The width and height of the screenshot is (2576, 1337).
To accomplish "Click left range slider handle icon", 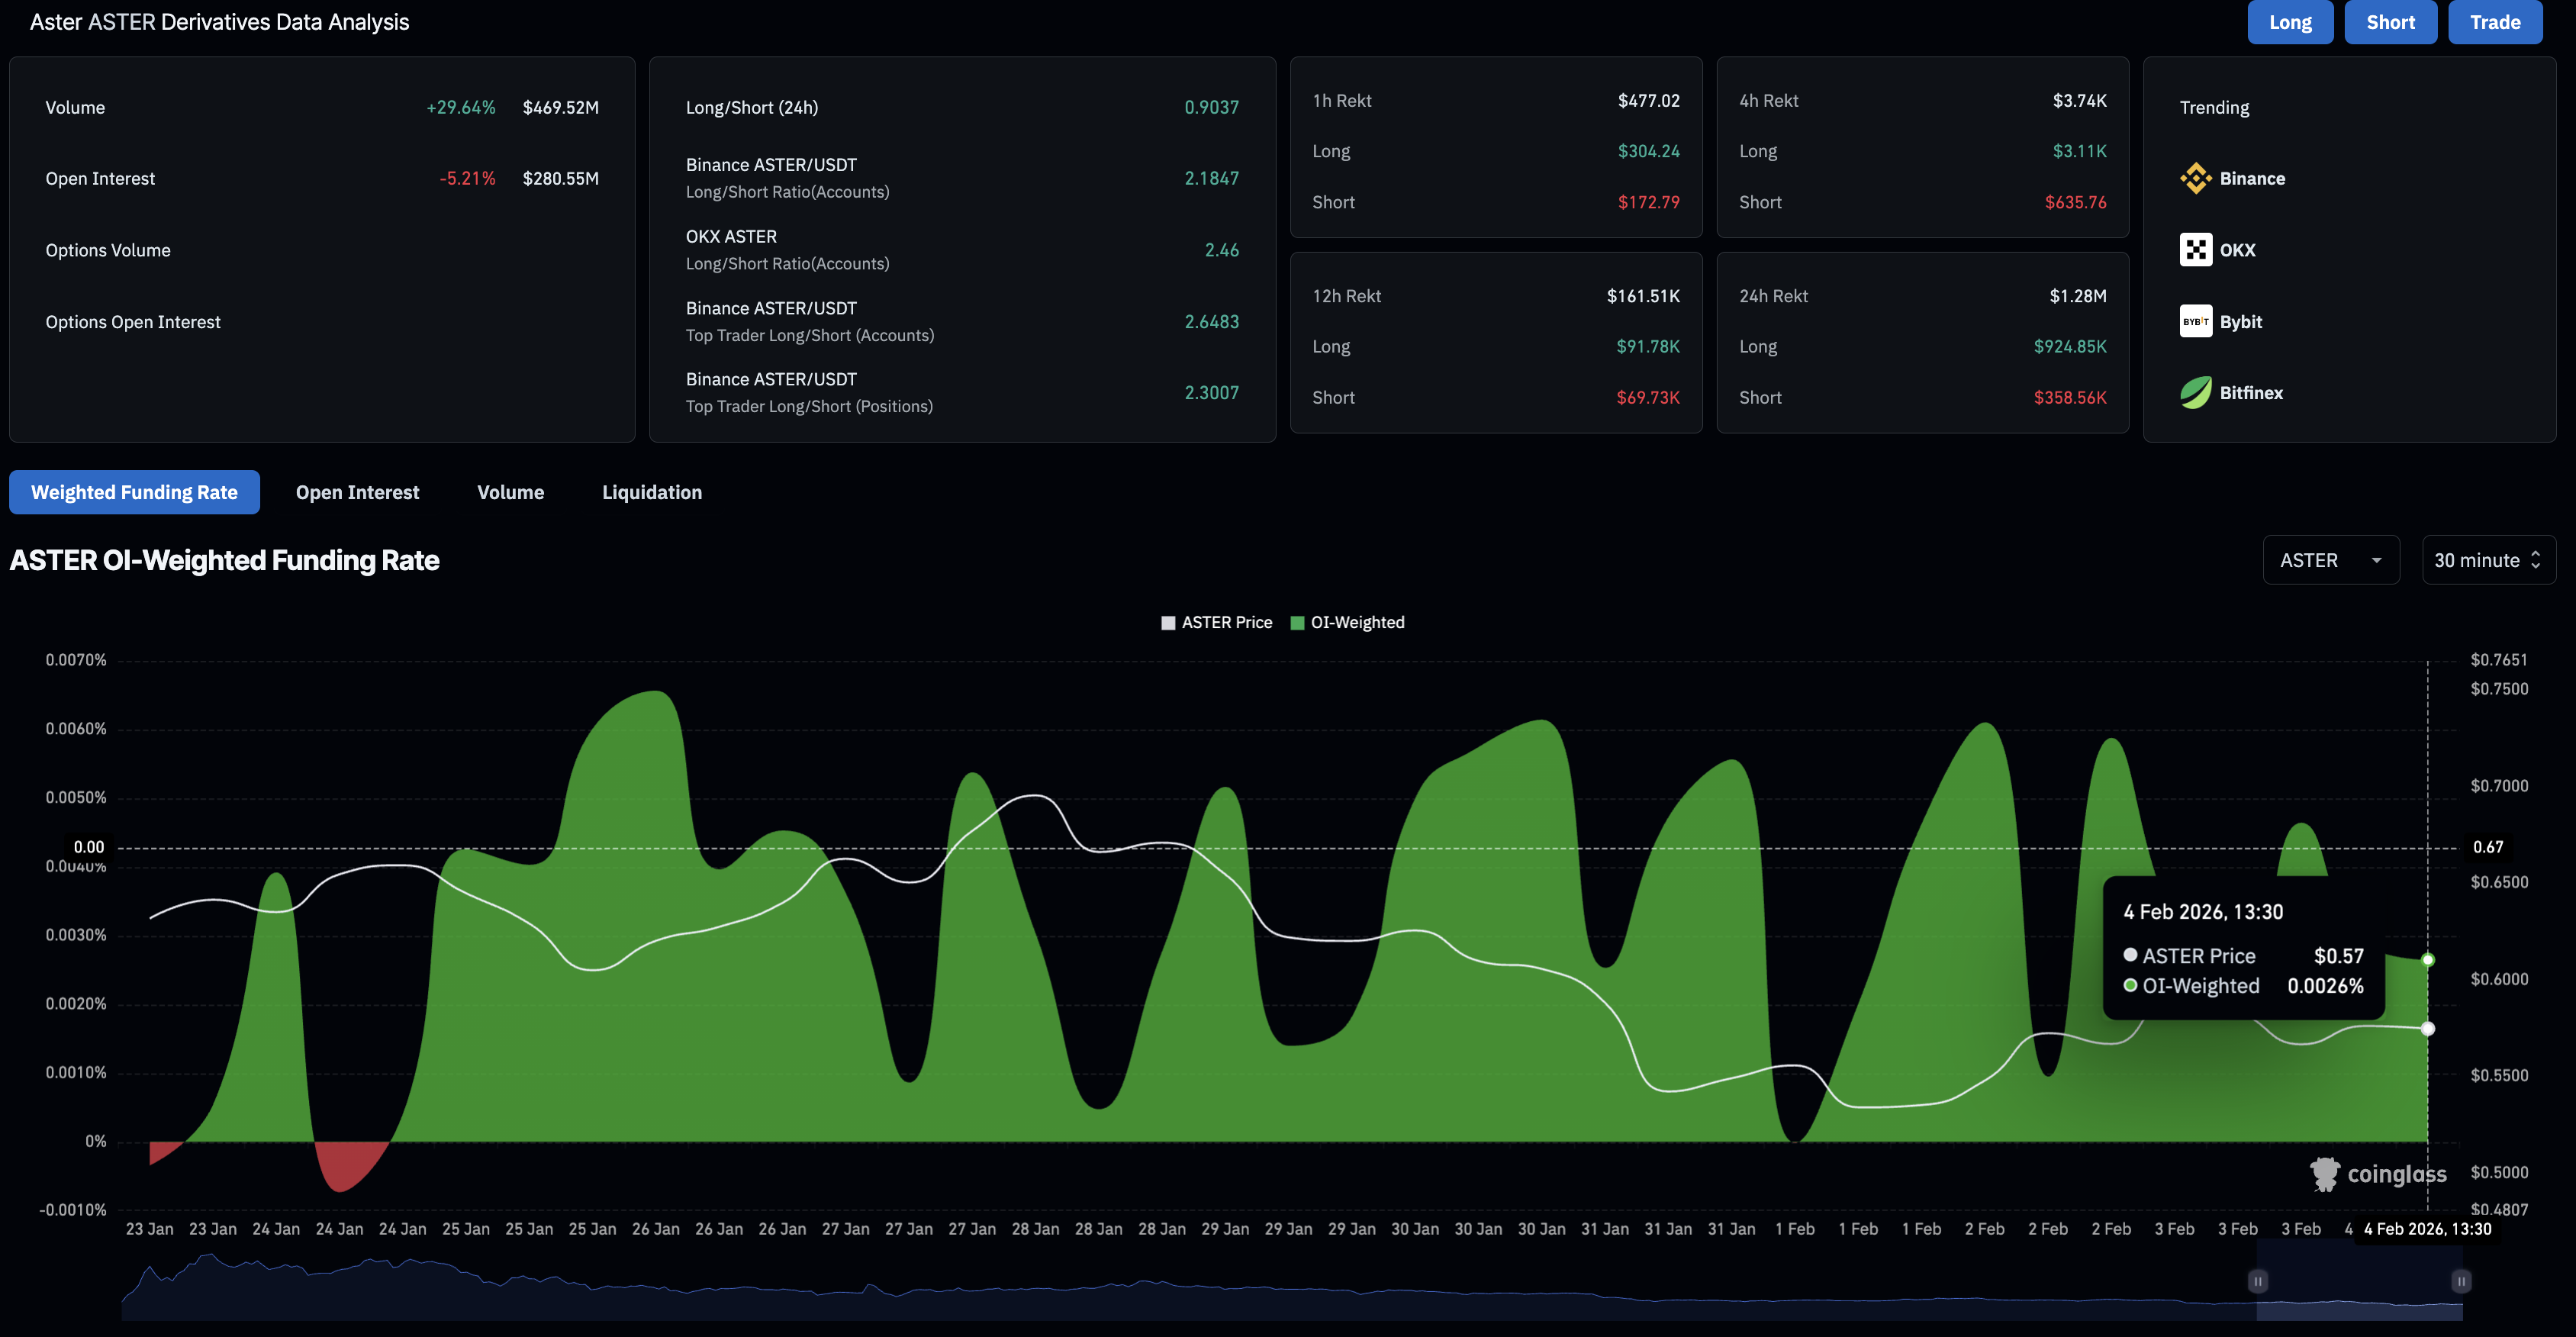I will click(x=2257, y=1281).
